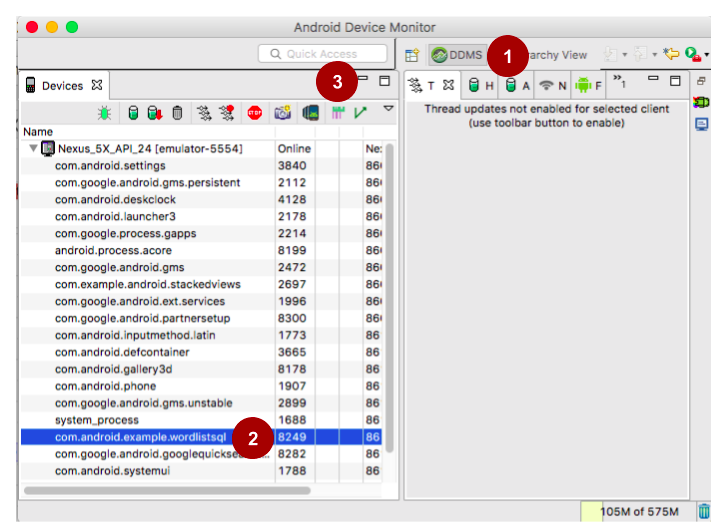Click the red Stop Process icon
This screenshot has width=718, height=529.
[x=255, y=113]
